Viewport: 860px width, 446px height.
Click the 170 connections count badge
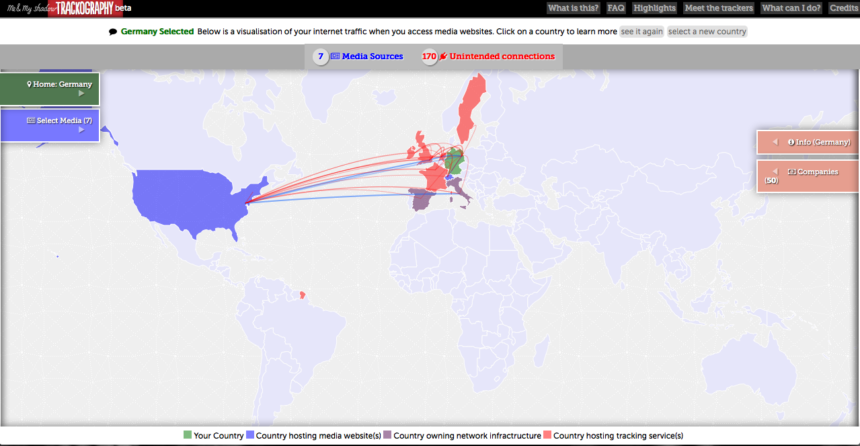point(429,57)
